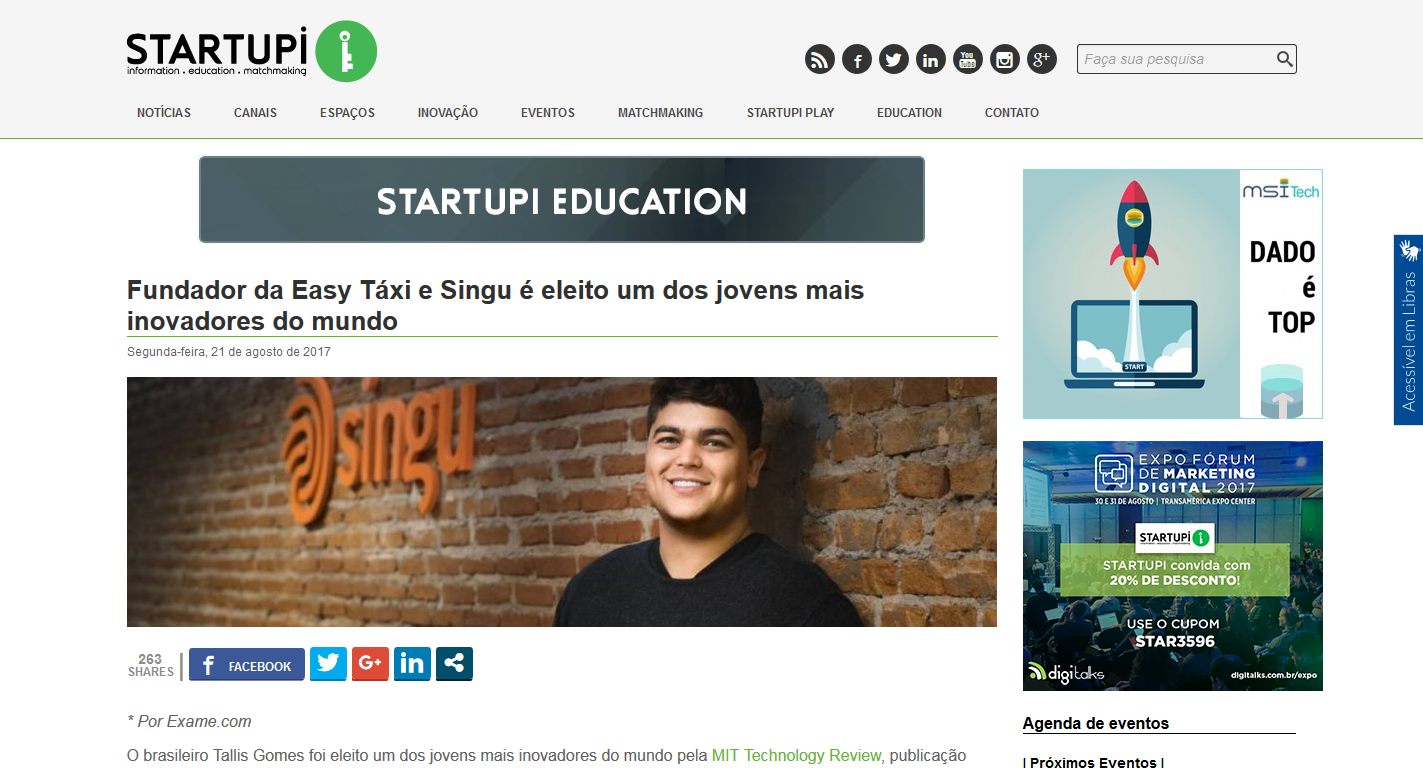This screenshot has height=768, width=1423.
Task: Click the search magnifier icon
Action: point(1285,59)
